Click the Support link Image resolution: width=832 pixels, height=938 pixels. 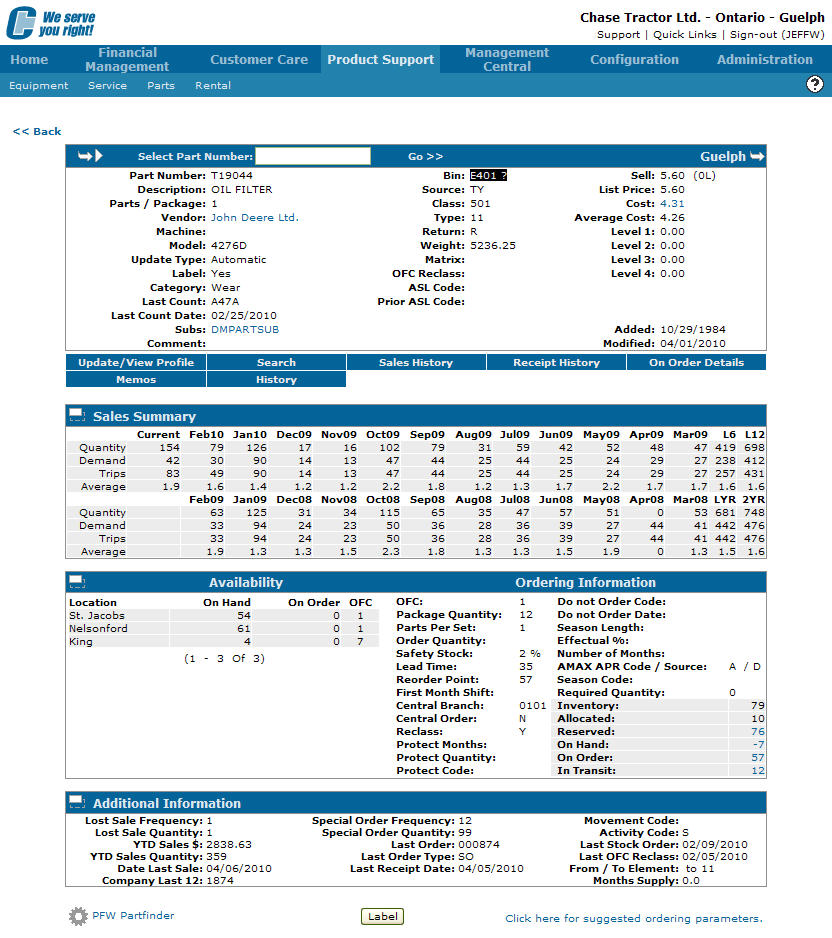point(618,35)
